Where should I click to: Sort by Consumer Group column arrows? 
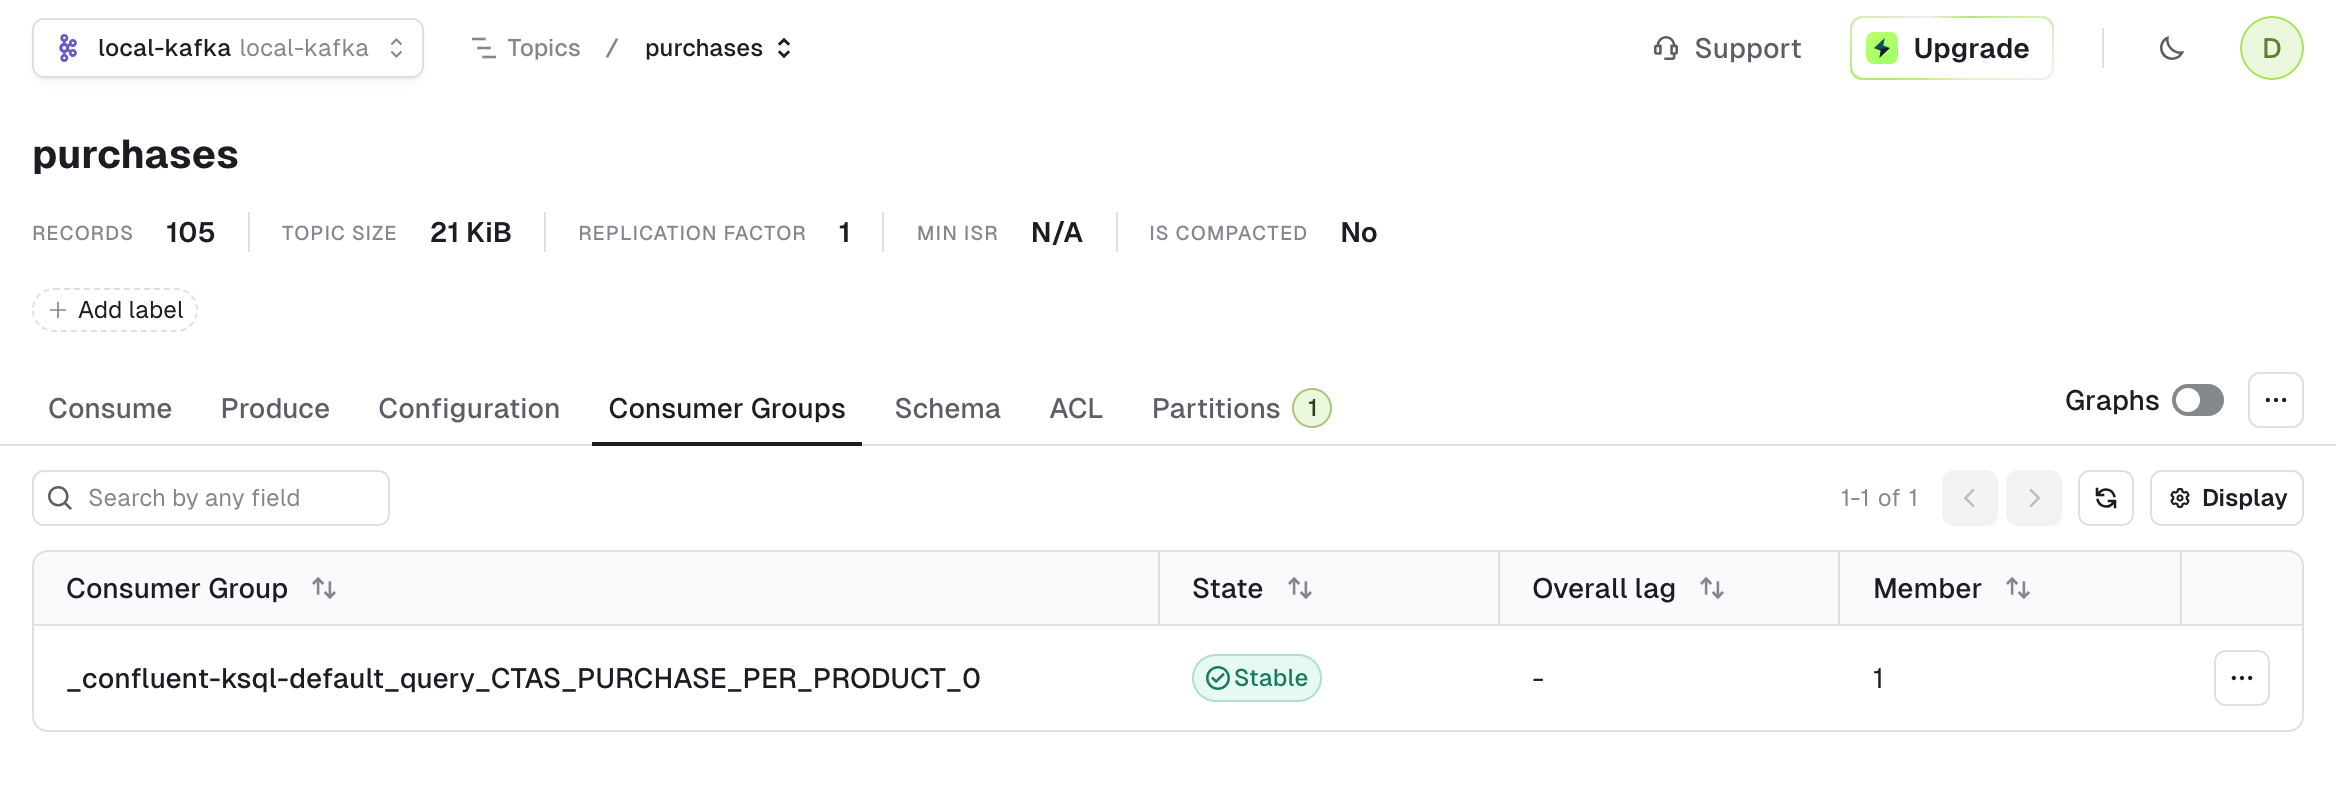pyautogui.click(x=324, y=588)
